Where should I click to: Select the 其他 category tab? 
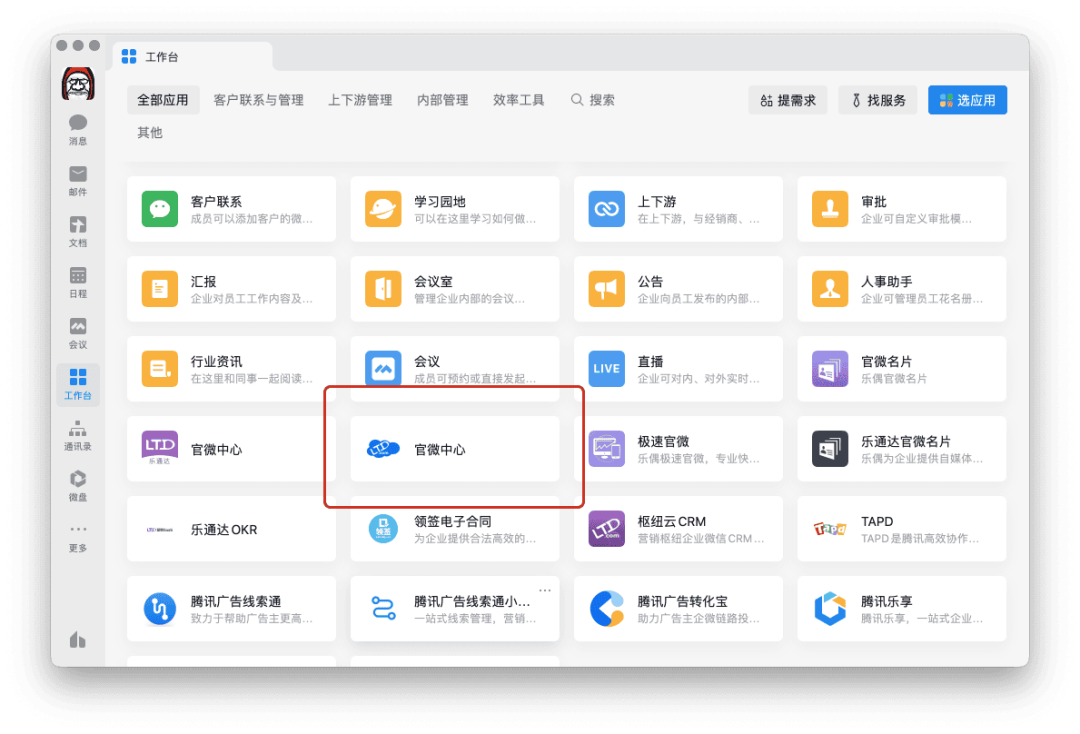[149, 132]
